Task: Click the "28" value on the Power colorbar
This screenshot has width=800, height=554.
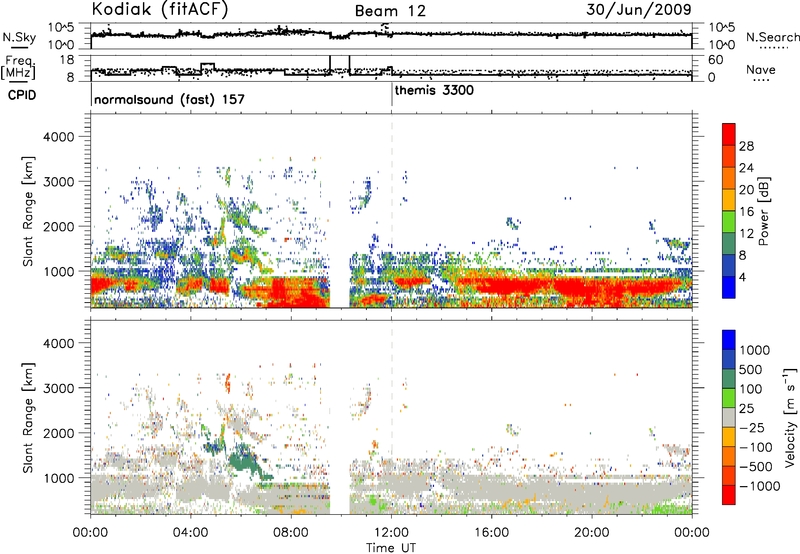Action: point(746,146)
